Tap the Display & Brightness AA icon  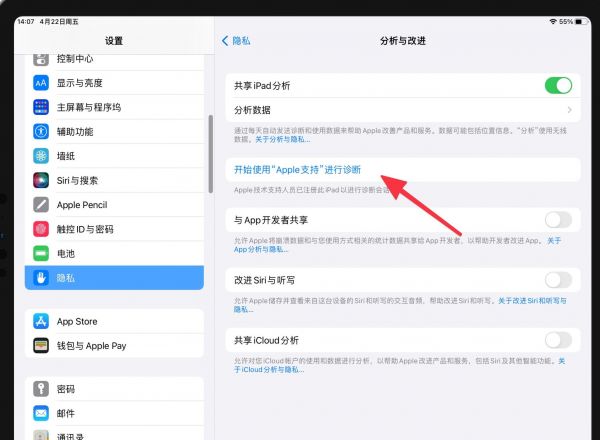click(41, 83)
